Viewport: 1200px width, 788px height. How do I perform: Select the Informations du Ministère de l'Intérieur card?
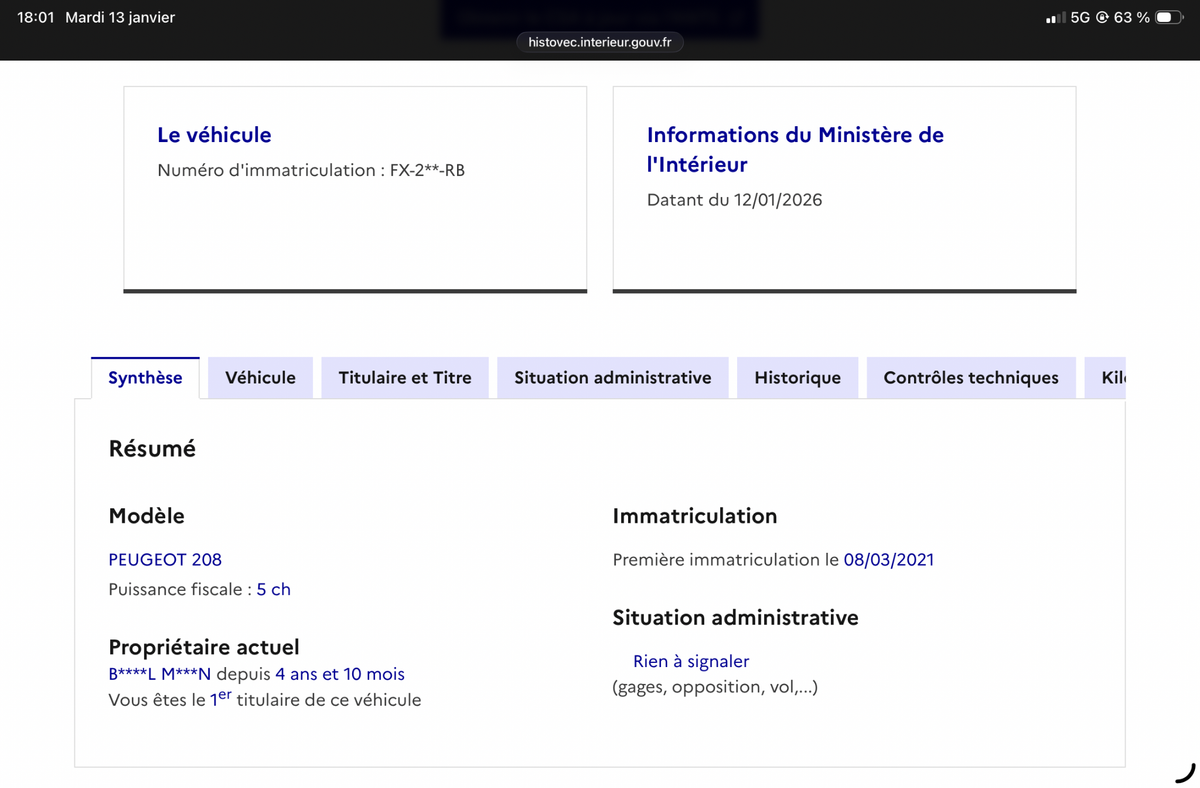point(844,189)
